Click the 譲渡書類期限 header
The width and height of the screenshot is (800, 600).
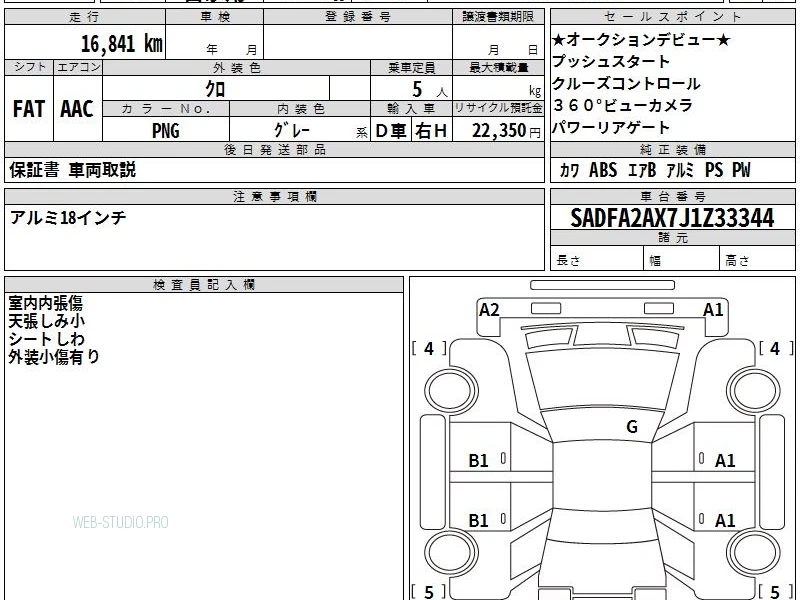[x=498, y=17]
